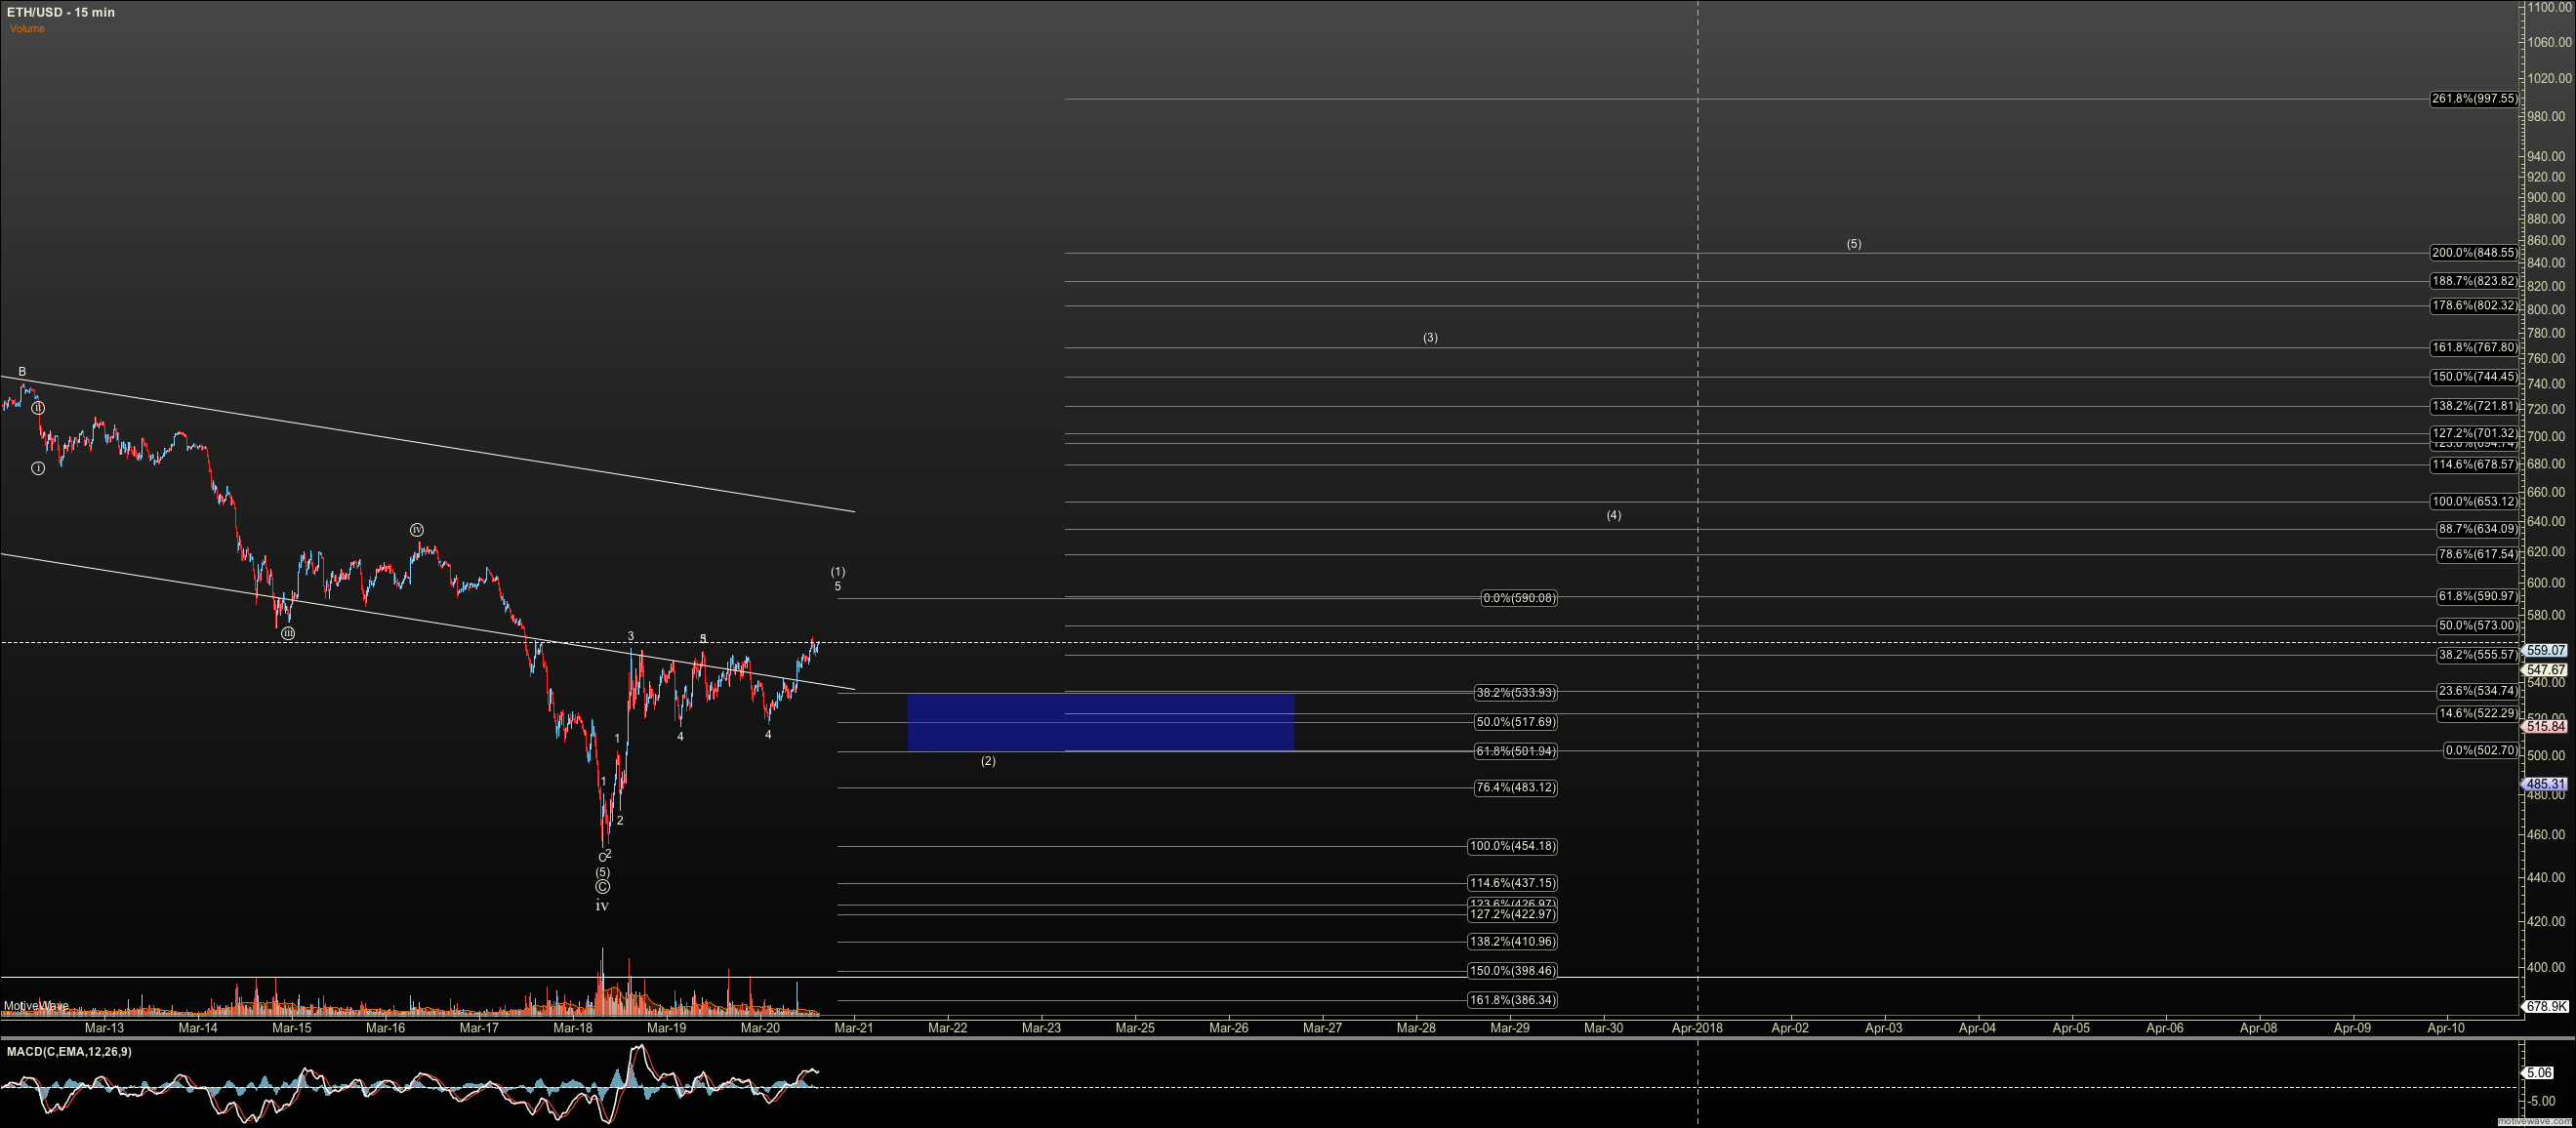Click the 261.8%(997.55) Fibonacci extension label
Viewport: 2576px width, 1128px height.
(2474, 99)
